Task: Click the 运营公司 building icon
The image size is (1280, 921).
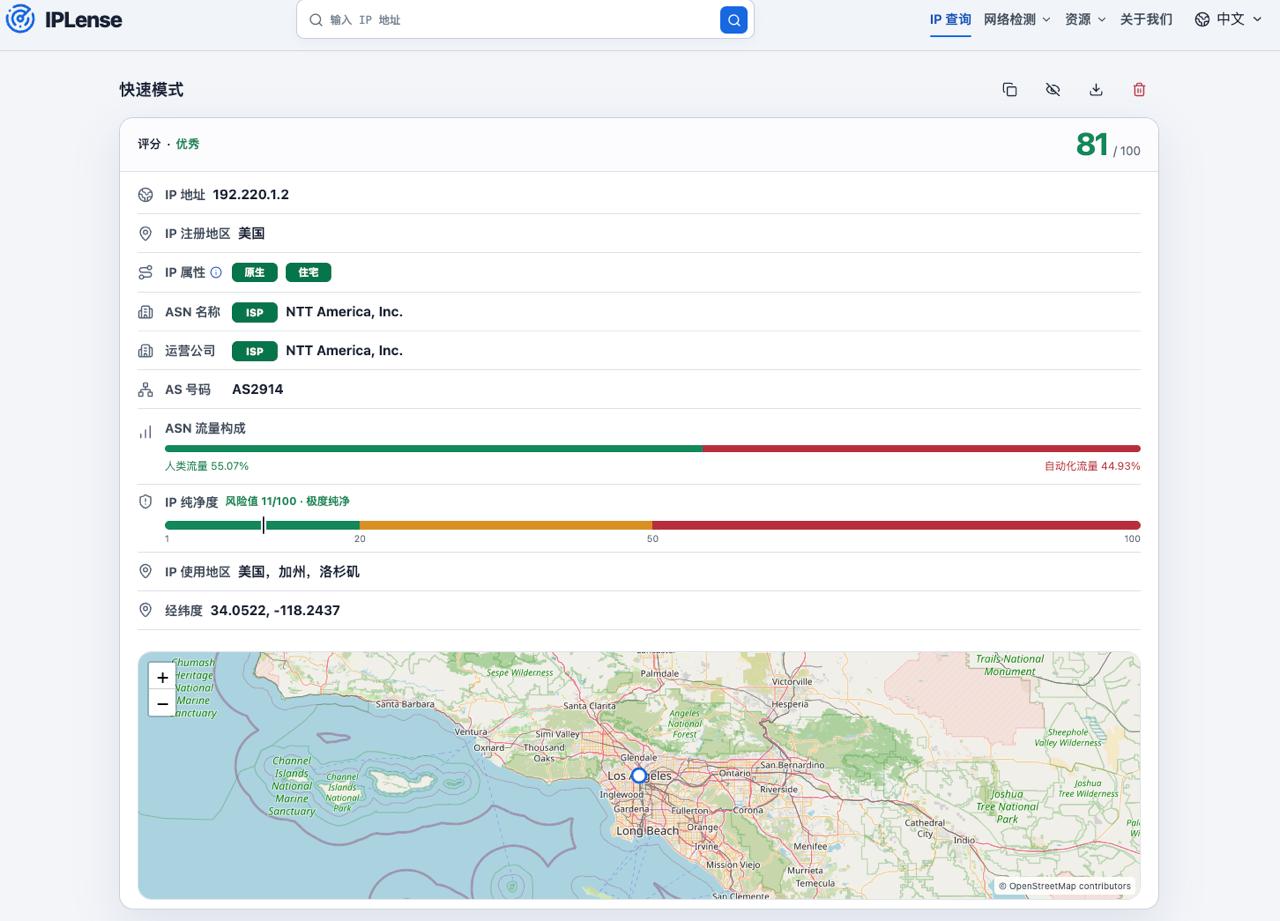Action: [x=146, y=351]
